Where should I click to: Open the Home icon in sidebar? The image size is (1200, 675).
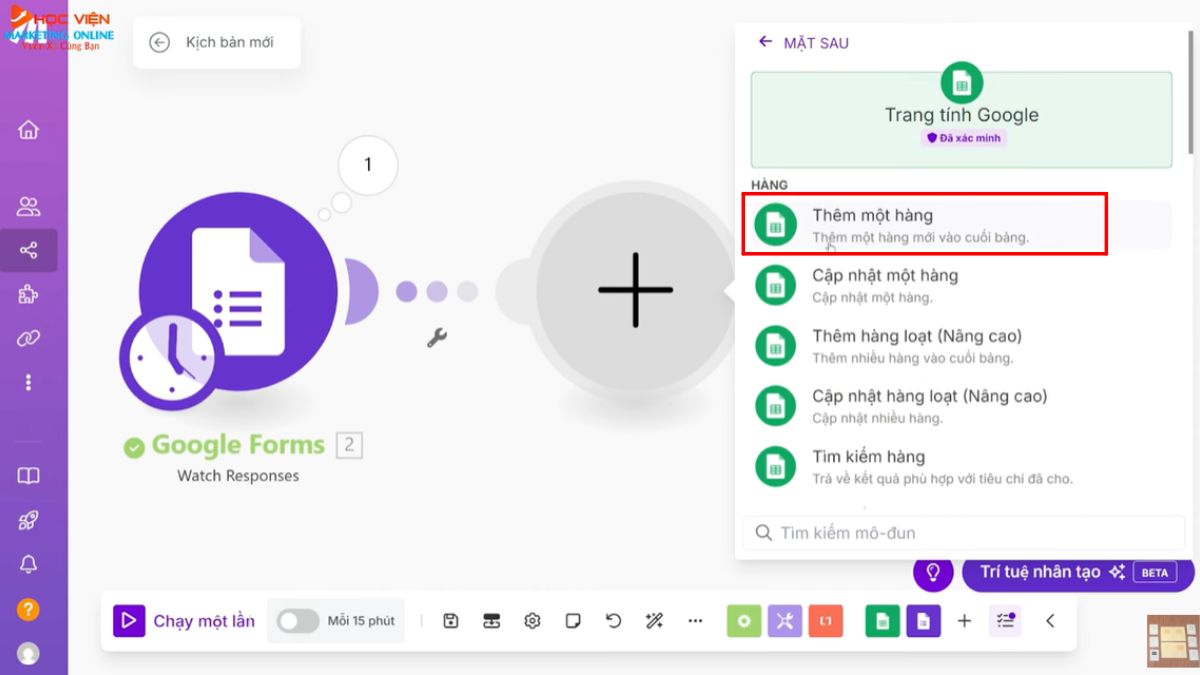[x=29, y=130]
